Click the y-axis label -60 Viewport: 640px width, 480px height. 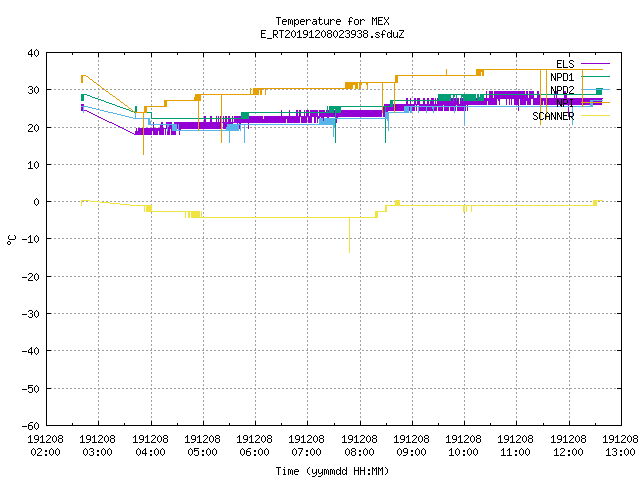point(31,426)
